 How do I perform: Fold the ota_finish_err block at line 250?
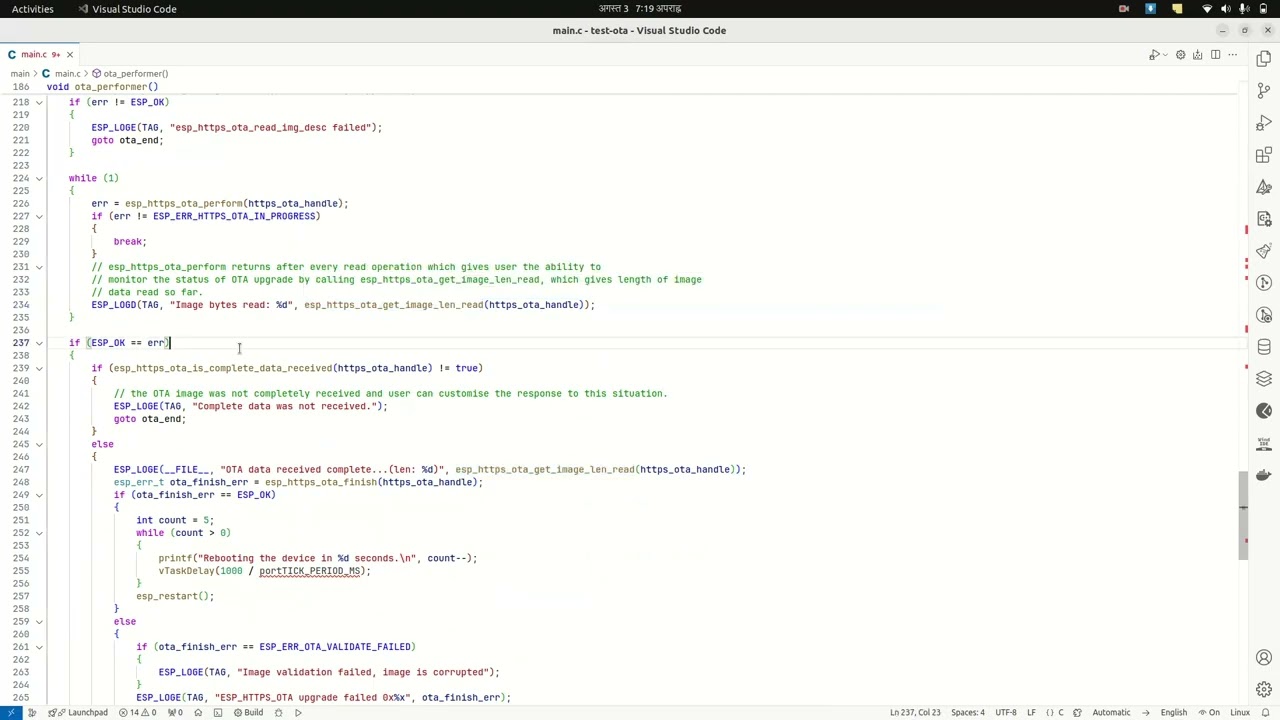tap(39, 495)
